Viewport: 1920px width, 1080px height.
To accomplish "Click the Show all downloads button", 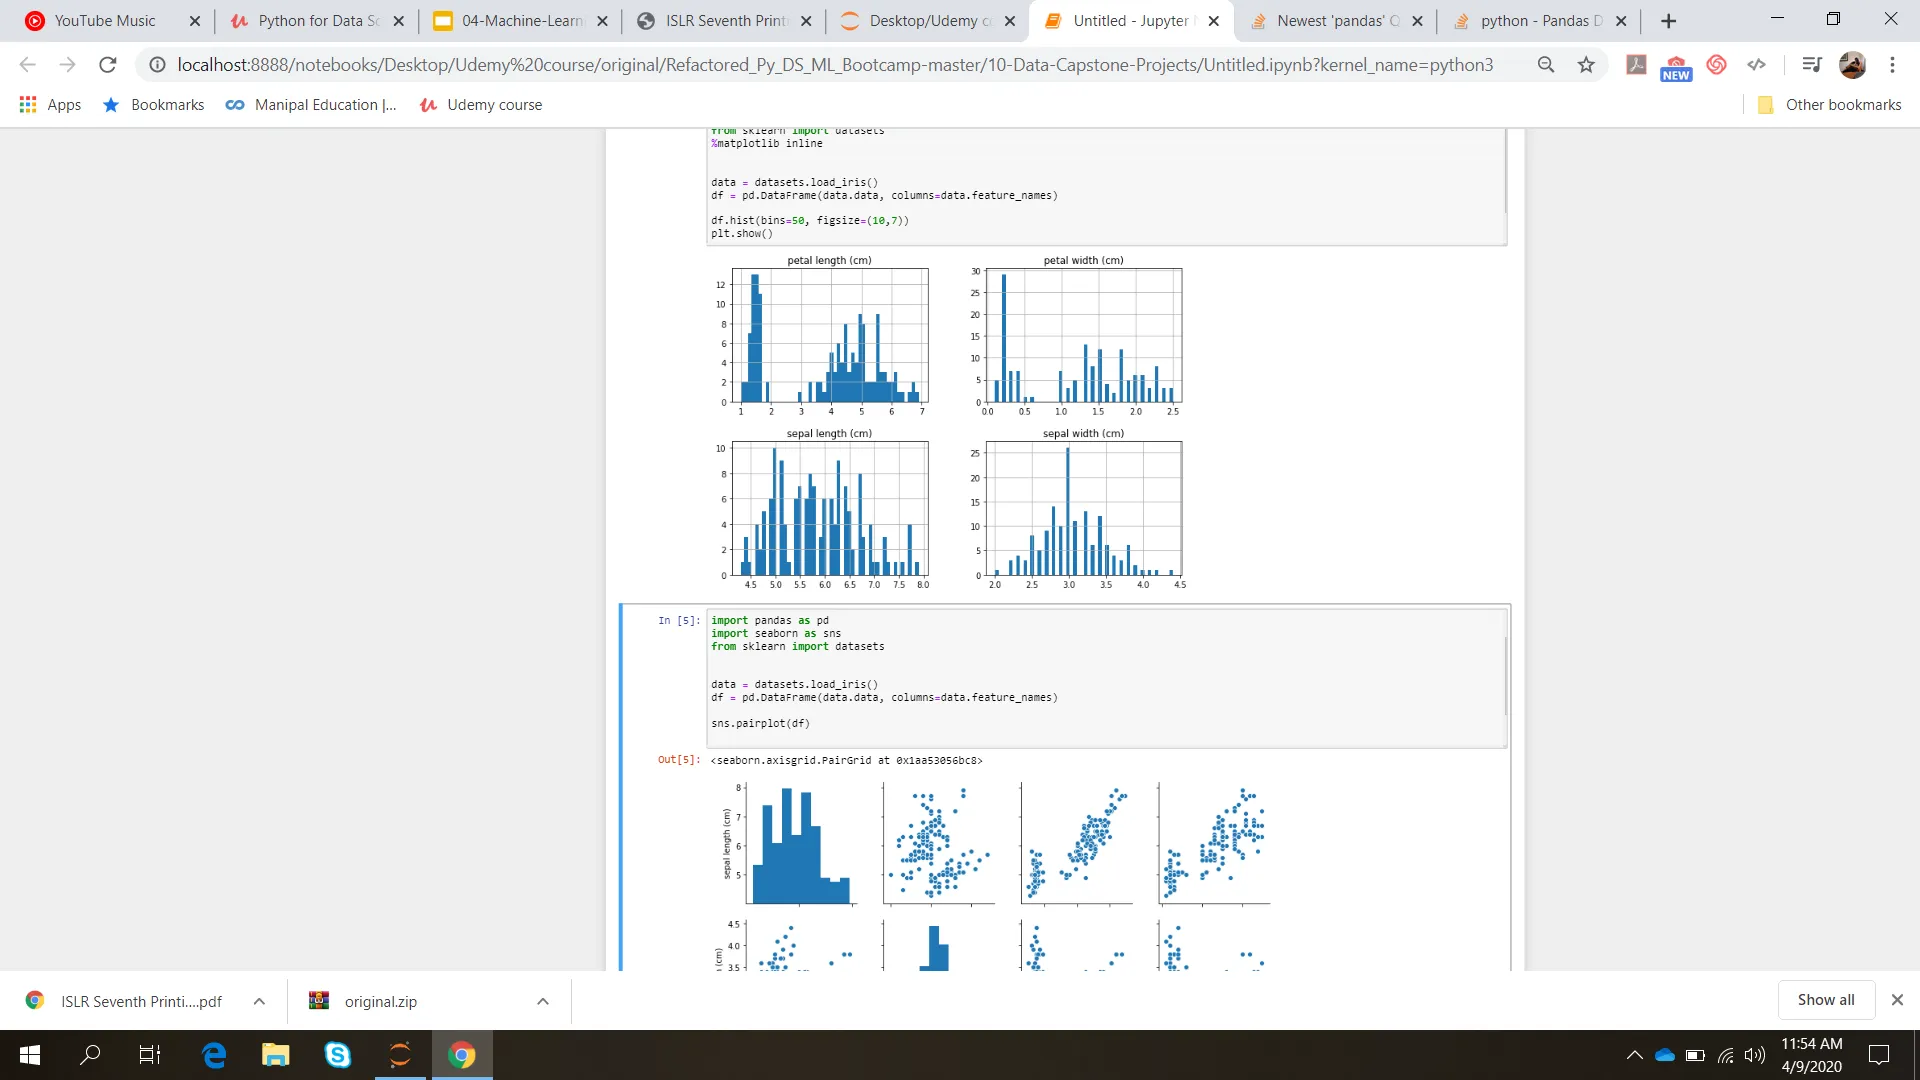I will [1825, 1000].
